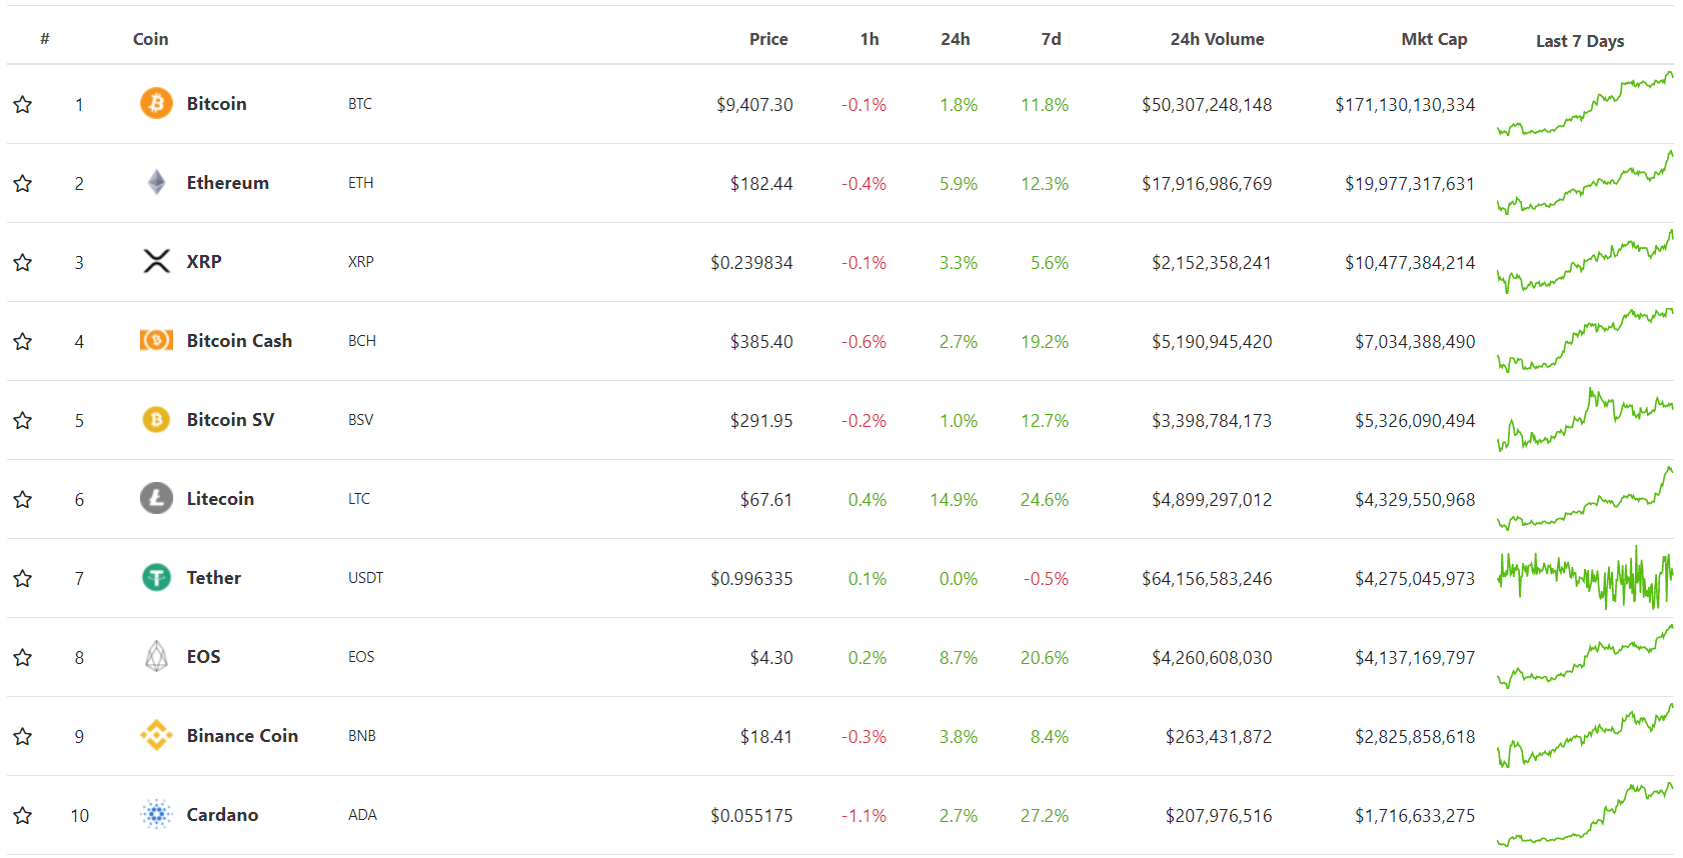Click Bitcoin's market cap $171,130,130,334

pyautogui.click(x=1405, y=104)
